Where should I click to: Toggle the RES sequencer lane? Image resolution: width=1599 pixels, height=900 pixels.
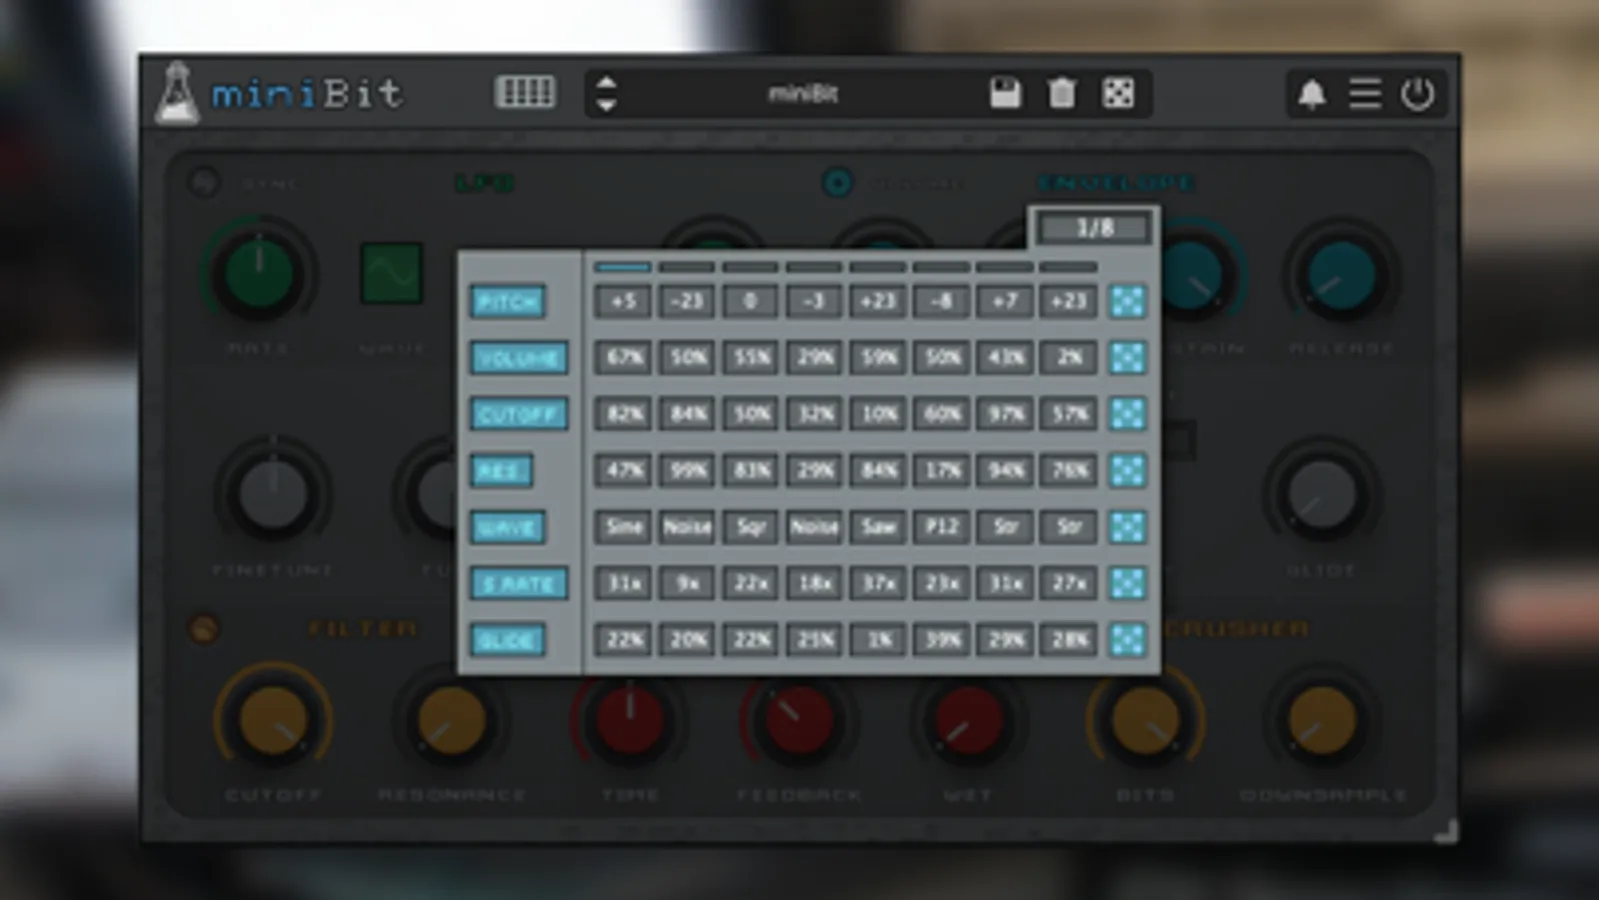501,470
